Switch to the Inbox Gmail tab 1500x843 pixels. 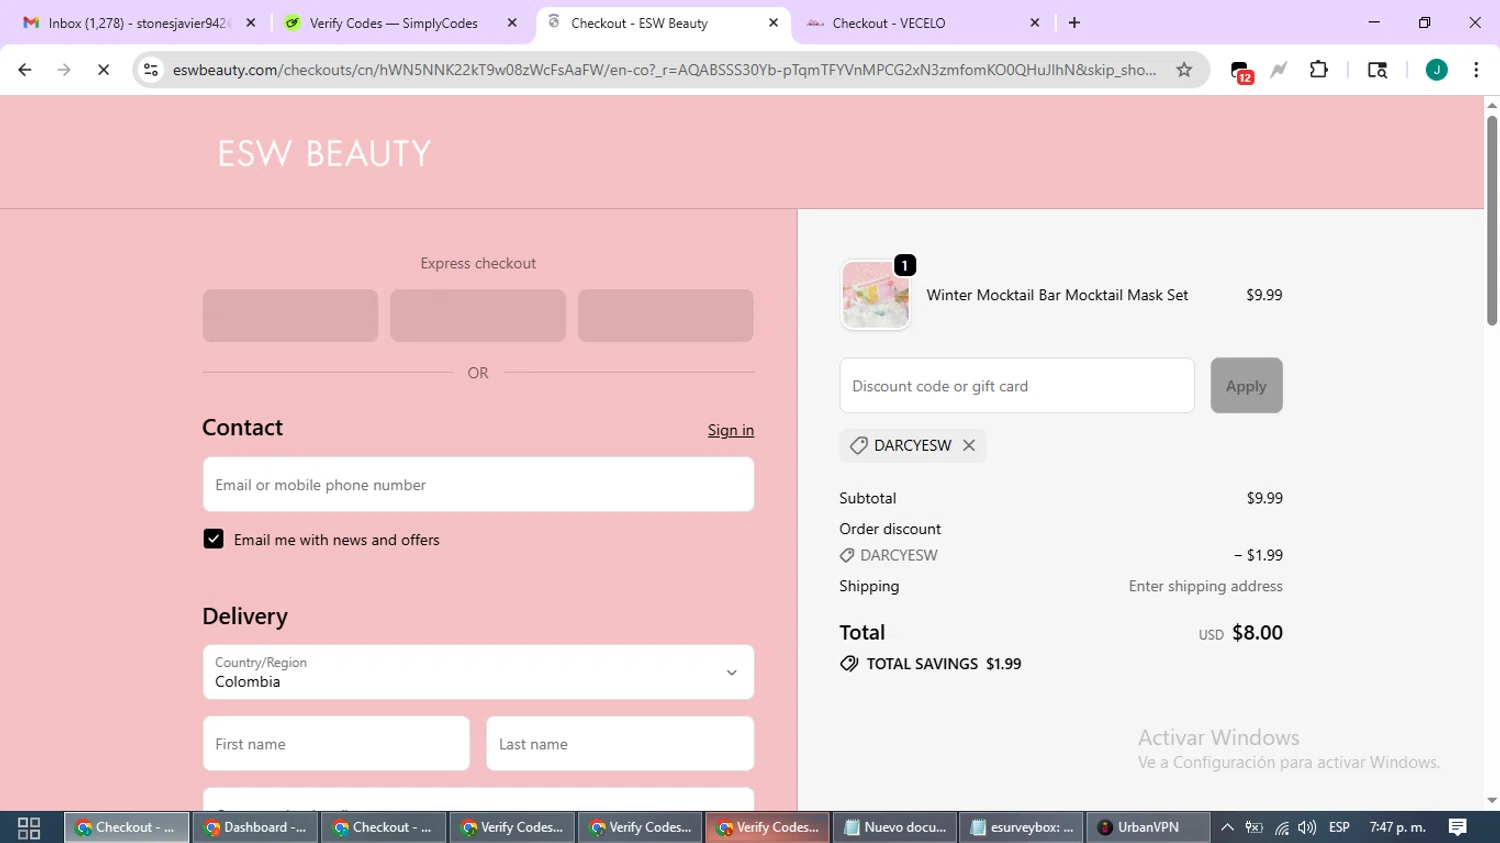click(139, 23)
